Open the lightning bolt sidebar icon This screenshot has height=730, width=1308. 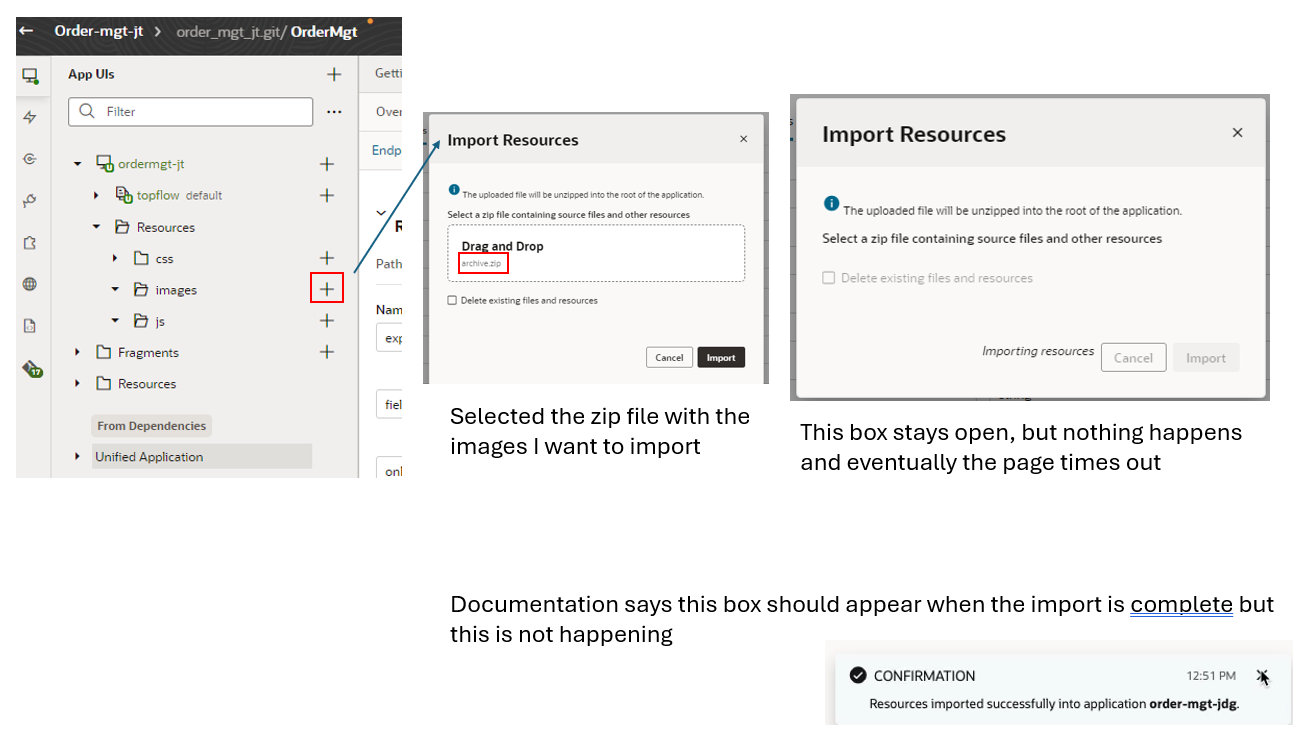pos(30,118)
